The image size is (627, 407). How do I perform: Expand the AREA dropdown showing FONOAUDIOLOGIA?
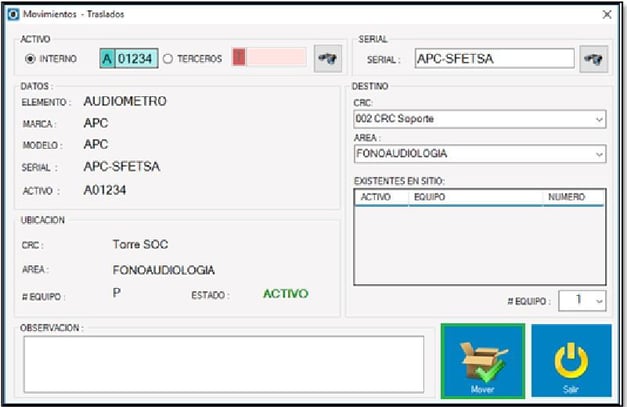click(x=479, y=155)
